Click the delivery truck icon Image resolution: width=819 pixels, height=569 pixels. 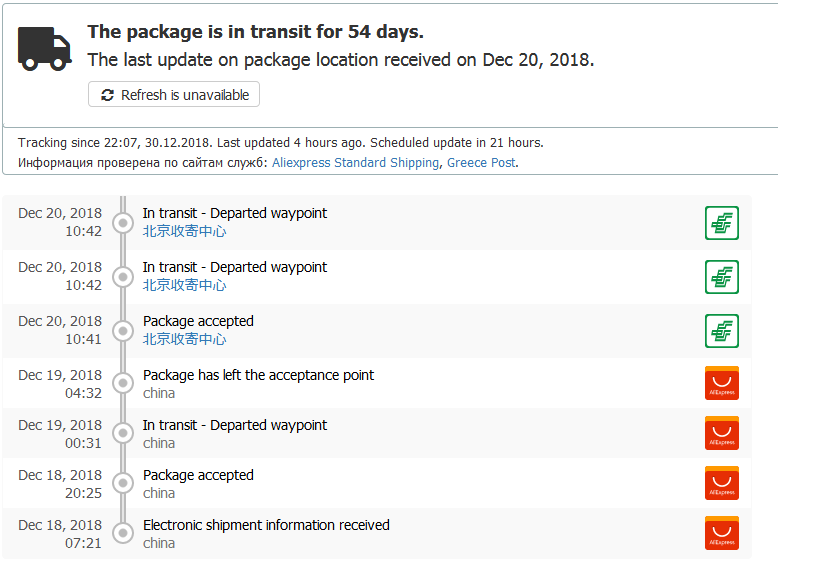click(x=44, y=49)
